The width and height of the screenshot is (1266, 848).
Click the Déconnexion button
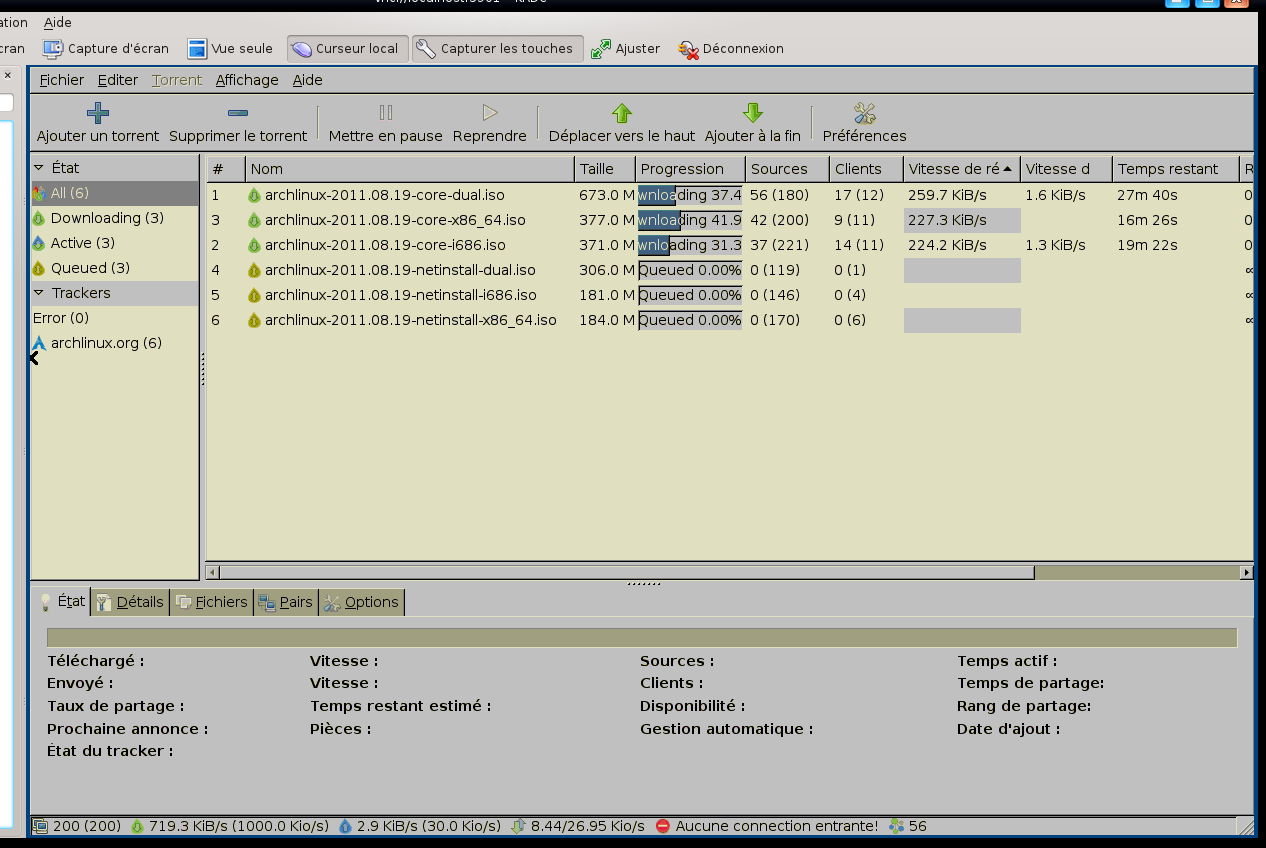[731, 48]
